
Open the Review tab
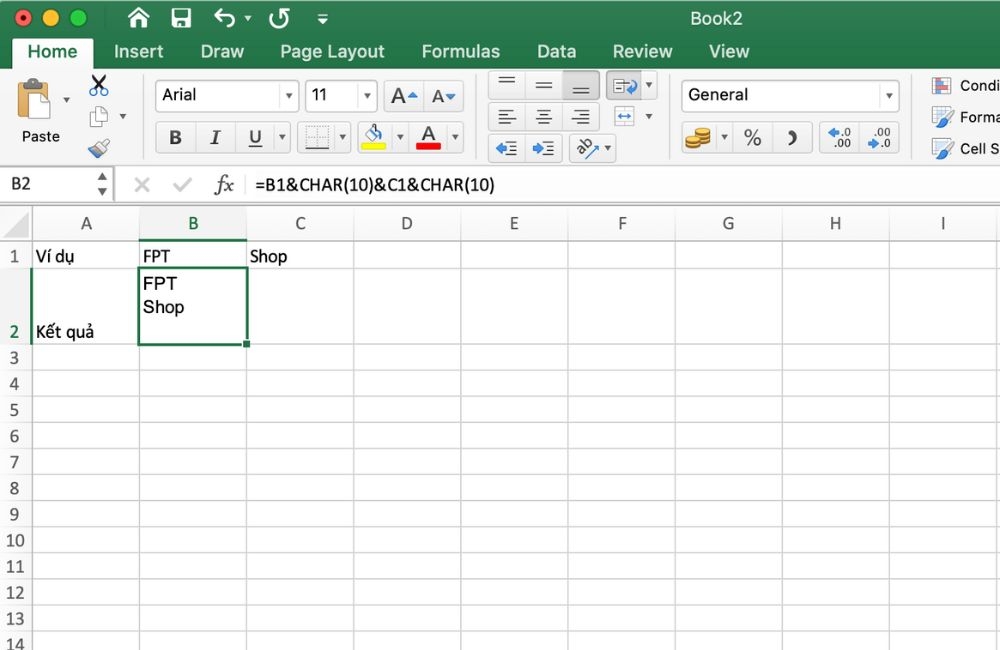tap(642, 51)
